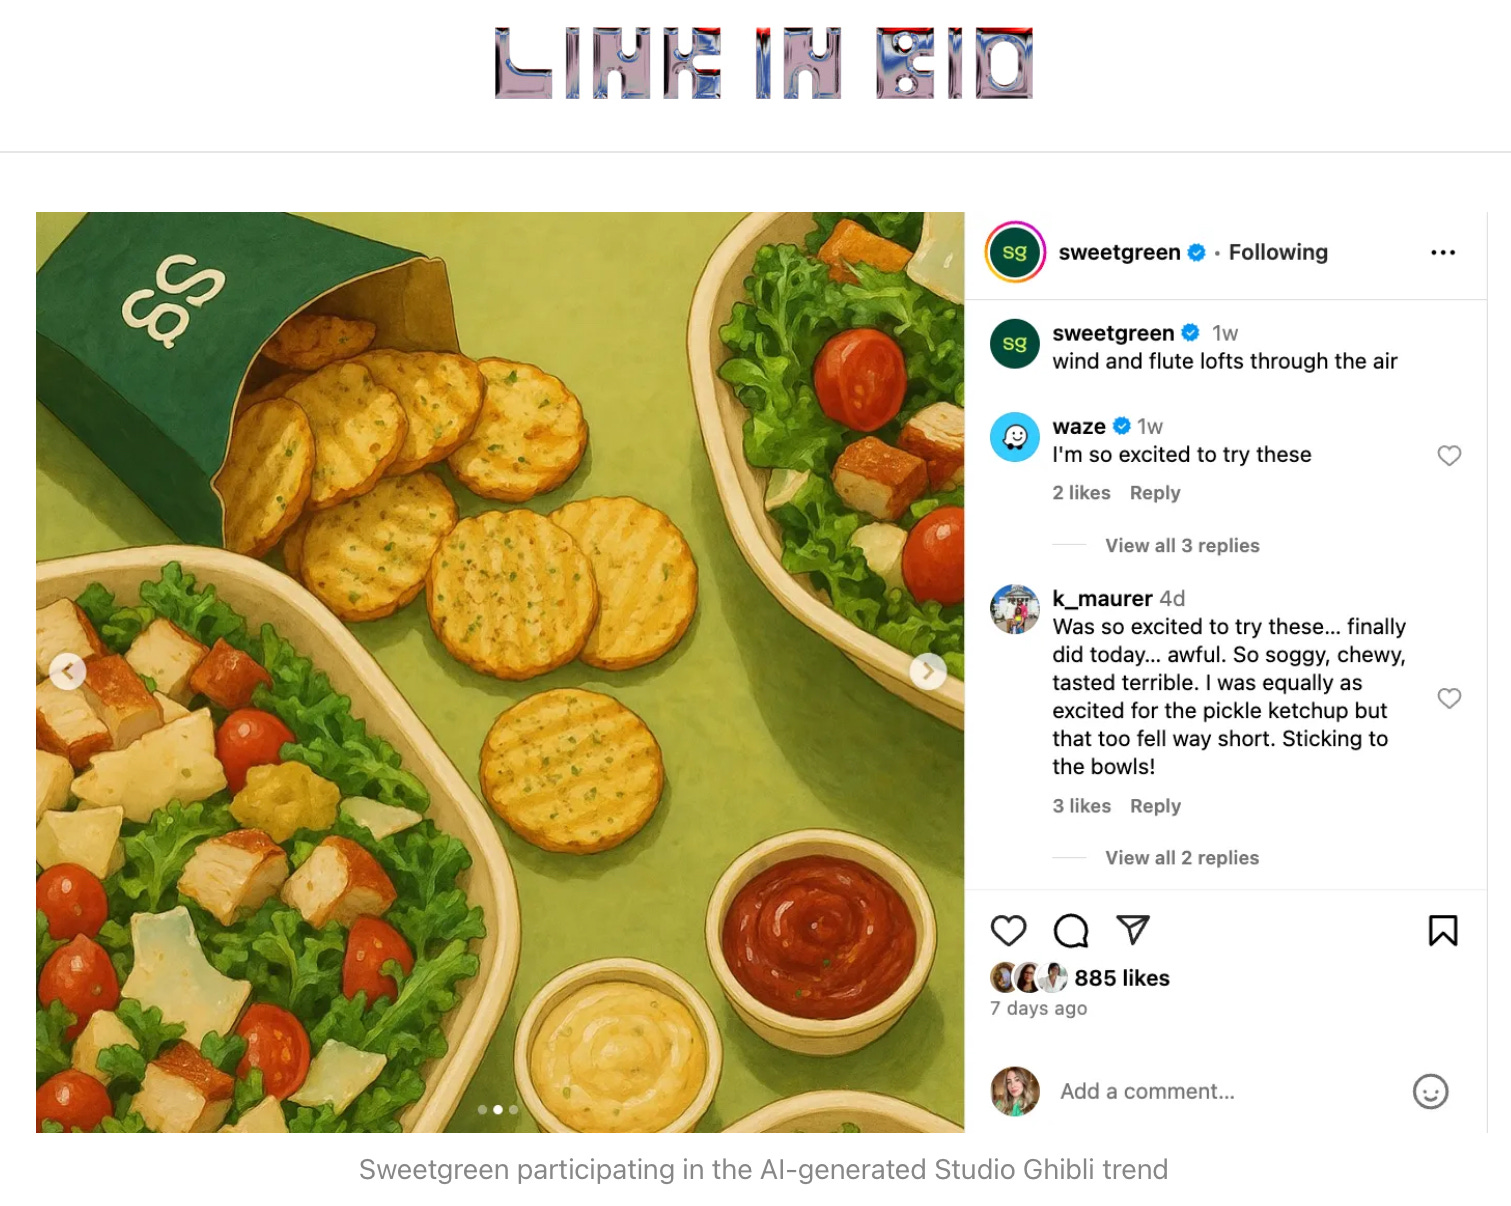Image resolution: width=1511 pixels, height=1206 pixels.
Task: Like the post with the heart icon
Action: 1008,931
